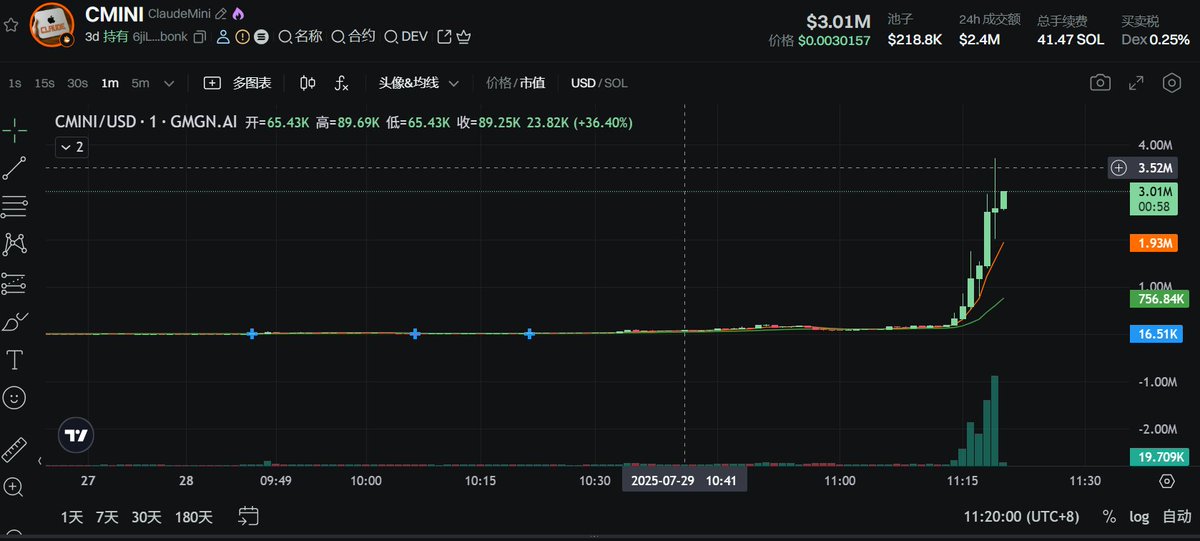Click the Solana chain round icon
1200x541 pixels.
261,37
